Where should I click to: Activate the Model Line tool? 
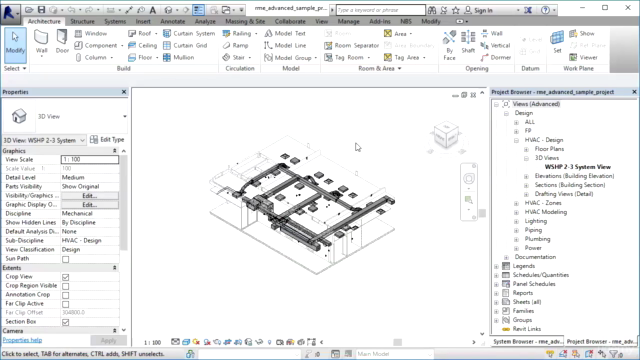coord(285,45)
